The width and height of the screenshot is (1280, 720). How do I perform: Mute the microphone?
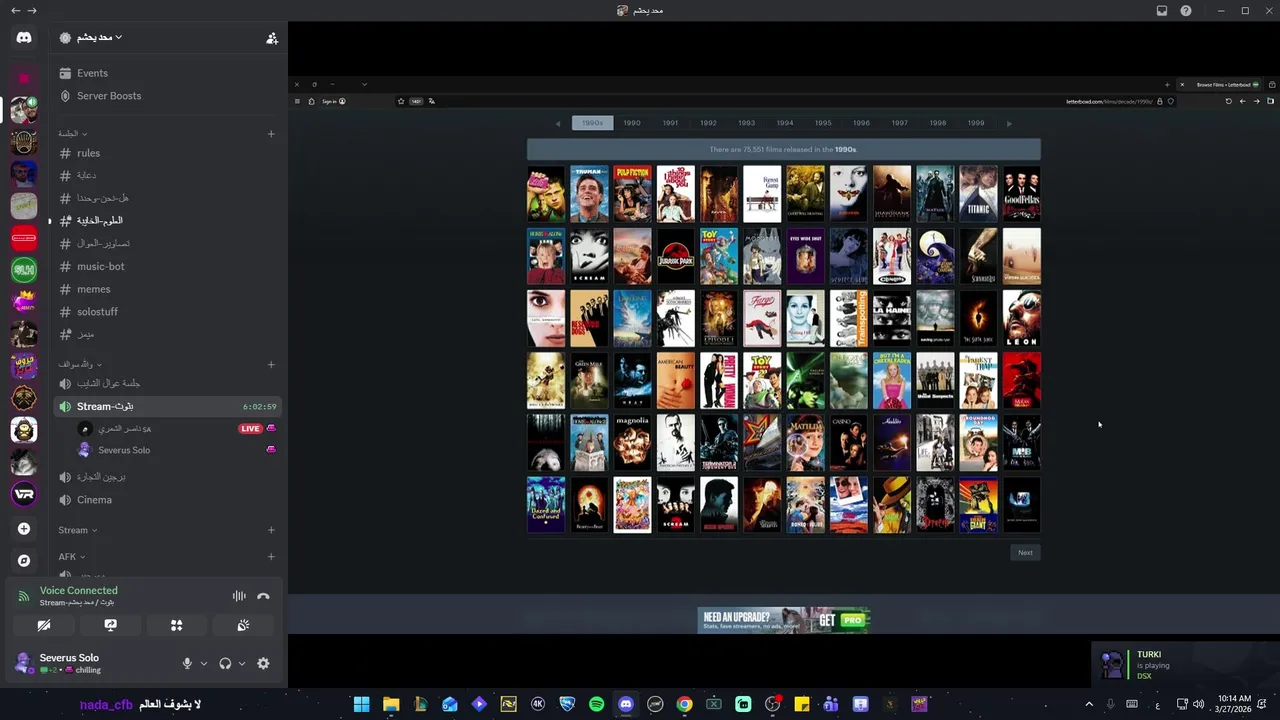pyautogui.click(x=187, y=664)
